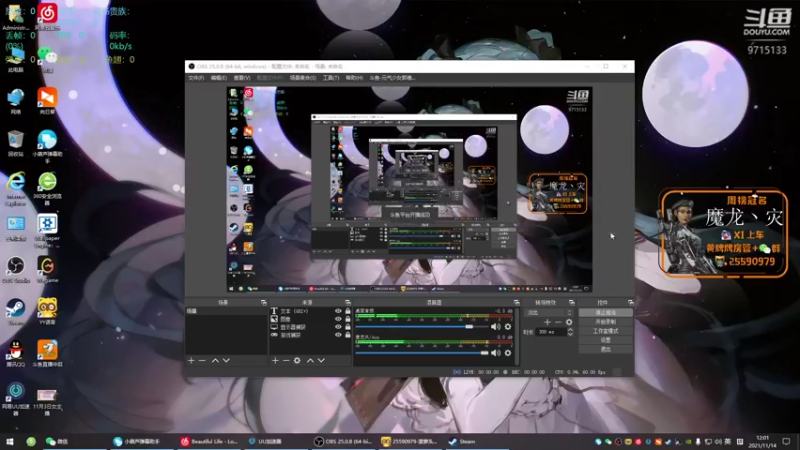Open WeChat desktop shortcut icon
This screenshot has width=800, height=450.
click(x=47, y=57)
